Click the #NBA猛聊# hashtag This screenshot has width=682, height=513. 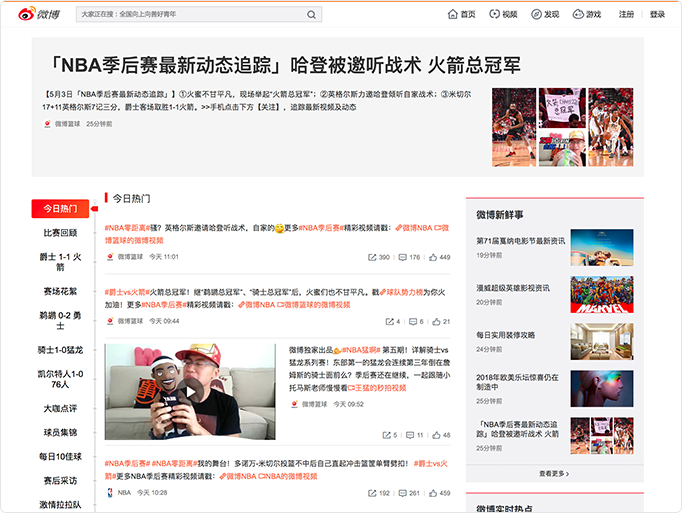[361, 350]
